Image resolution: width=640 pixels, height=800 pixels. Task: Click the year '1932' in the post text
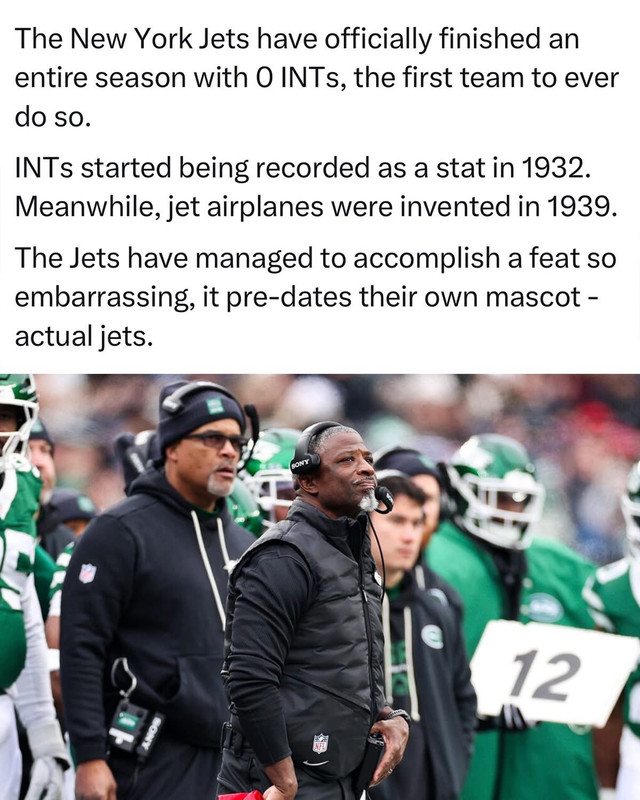pos(553,168)
